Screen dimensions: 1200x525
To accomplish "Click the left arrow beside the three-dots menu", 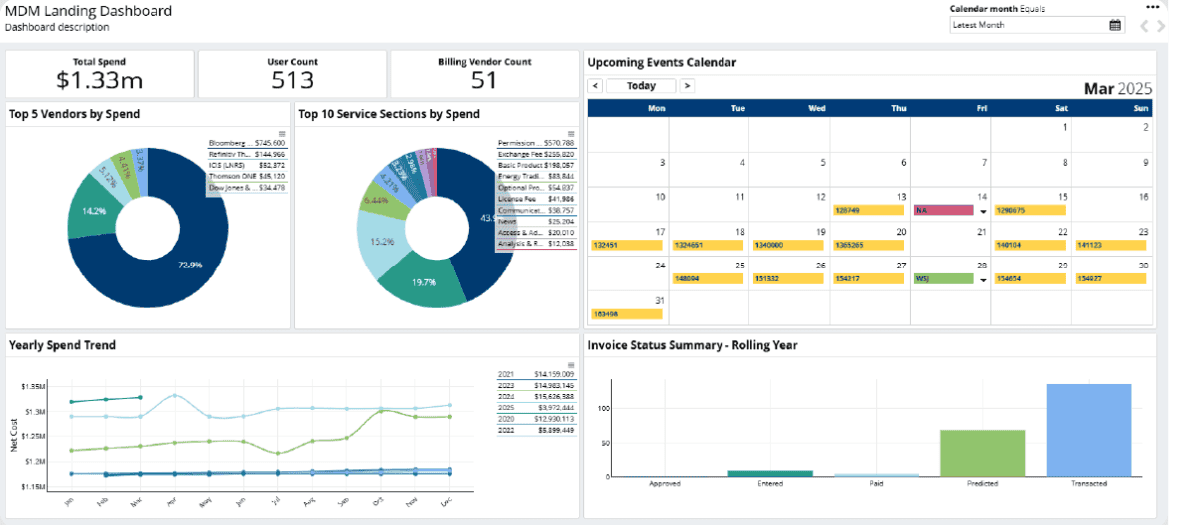I will [x=1146, y=27].
